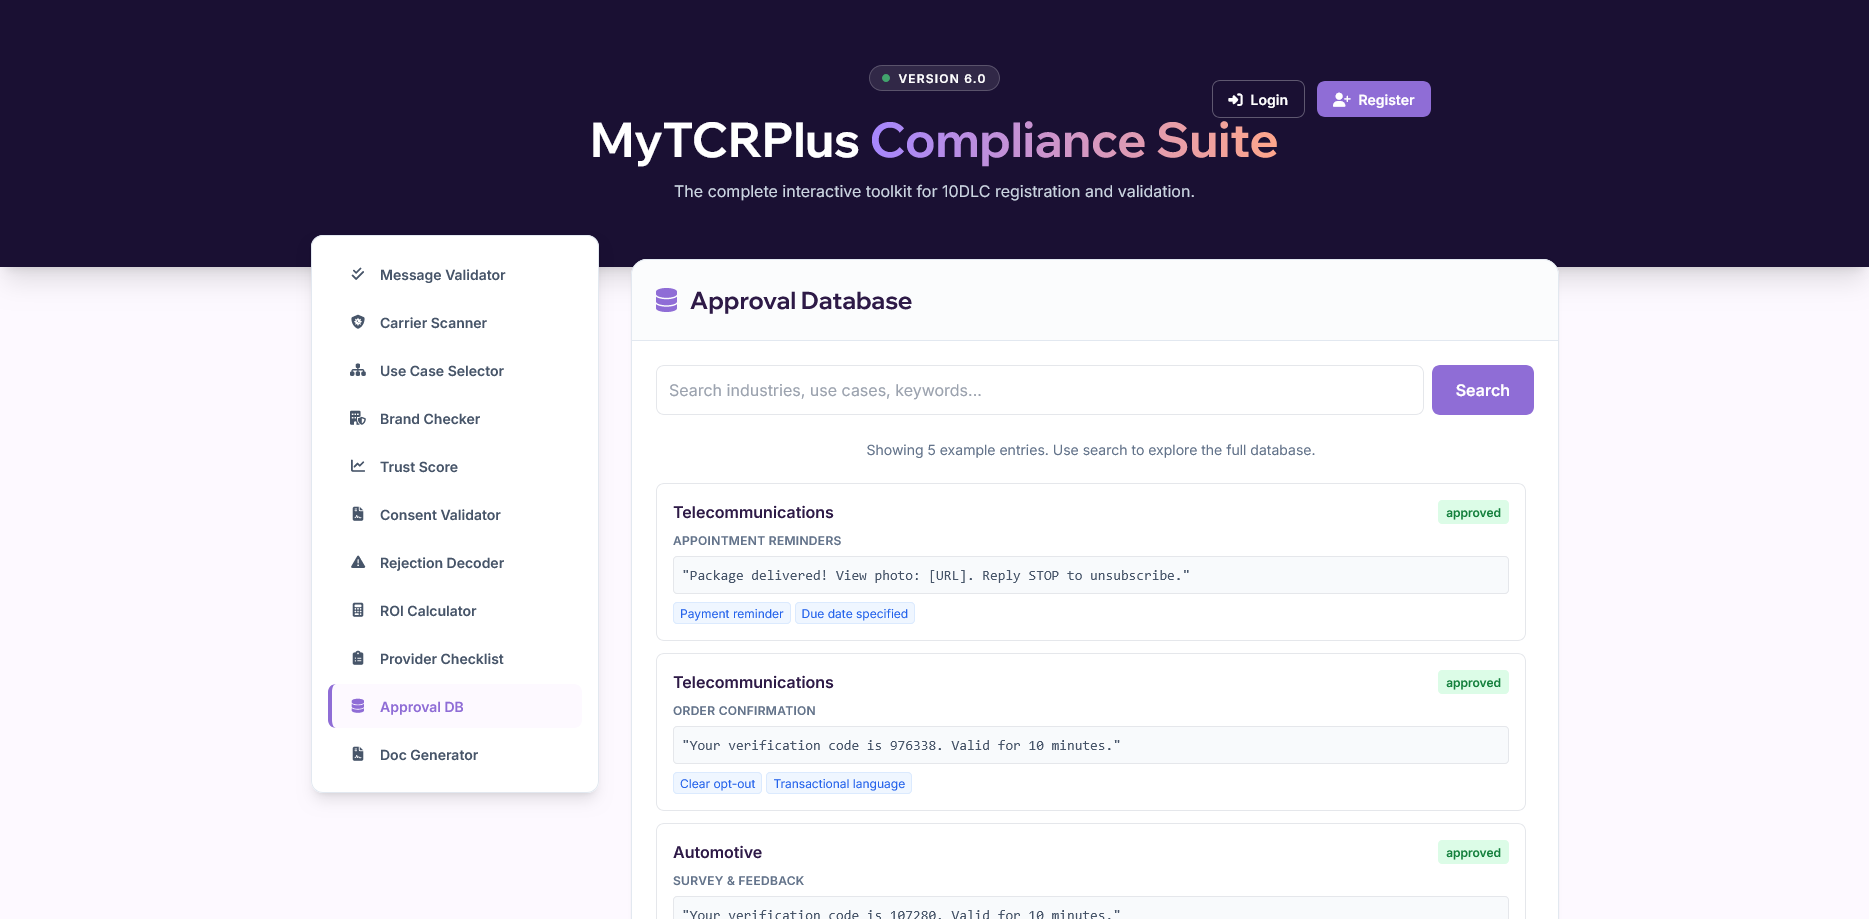The height and width of the screenshot is (919, 1869).
Task: Click the Carrier Scanner shield icon
Action: click(357, 322)
